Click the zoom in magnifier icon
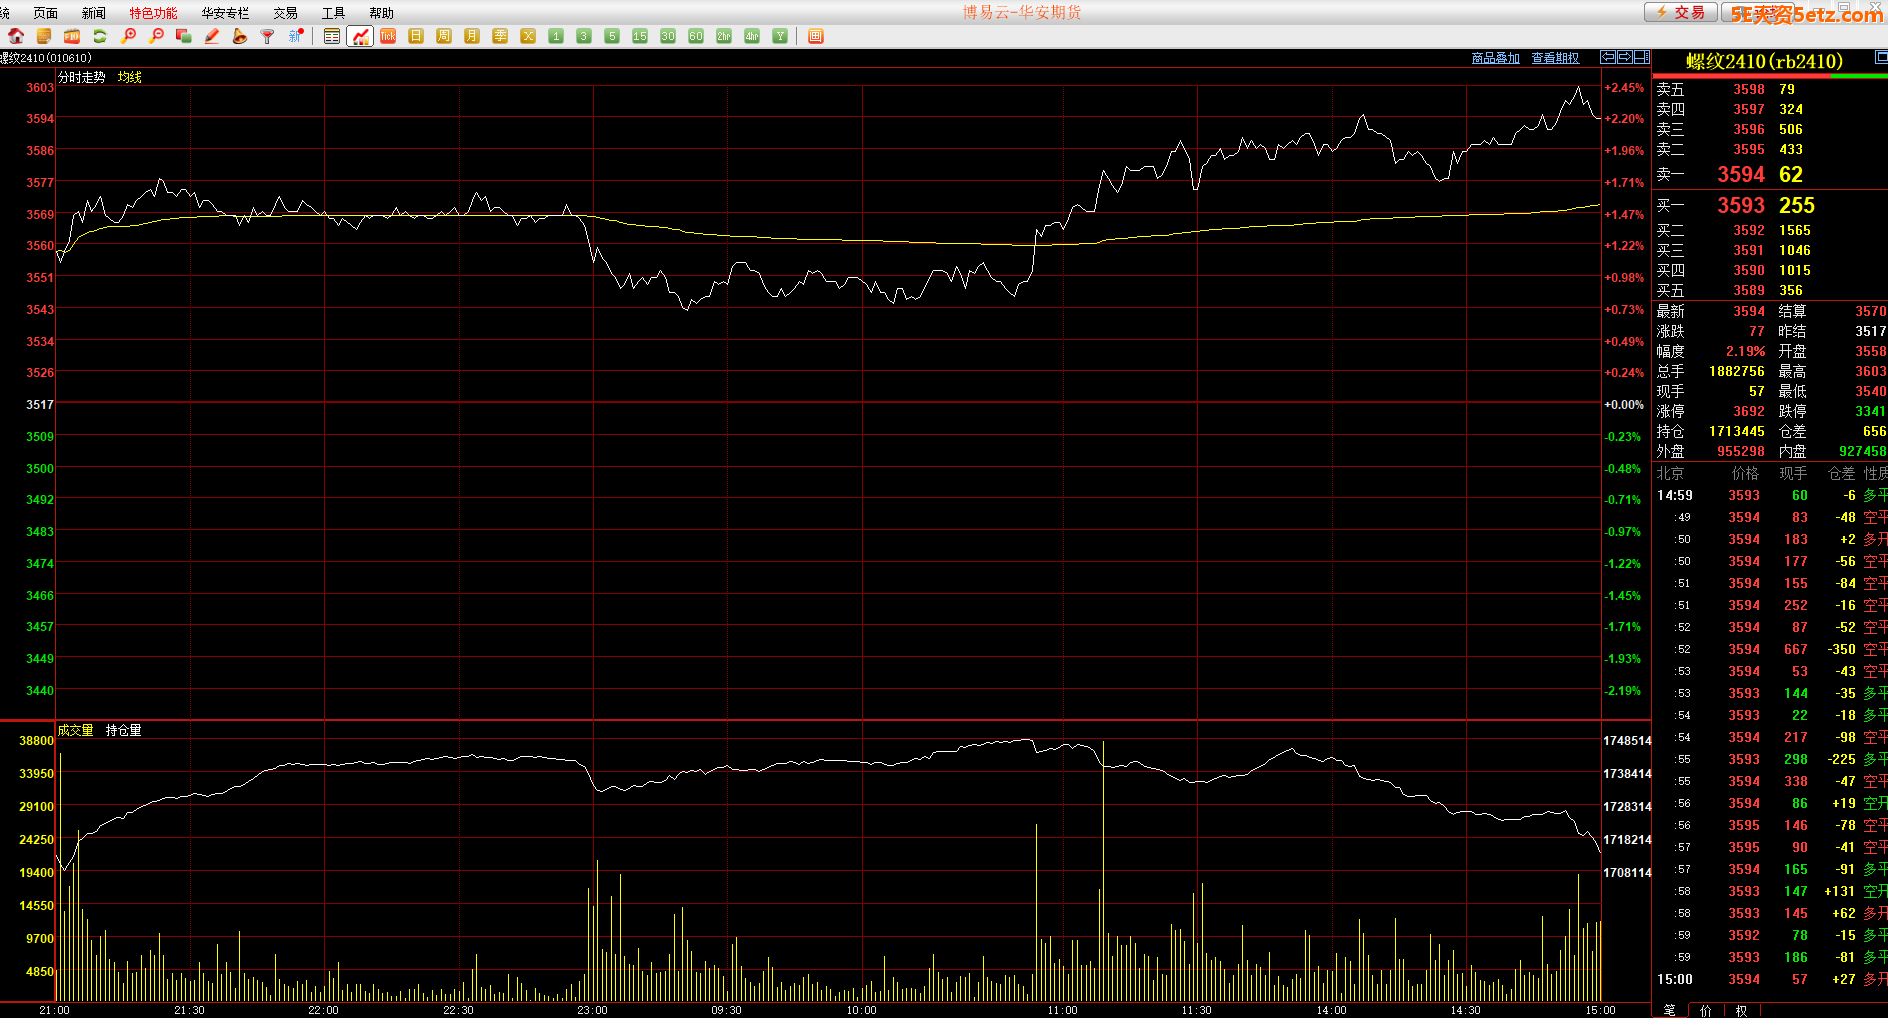The image size is (1888, 1018). (128, 36)
